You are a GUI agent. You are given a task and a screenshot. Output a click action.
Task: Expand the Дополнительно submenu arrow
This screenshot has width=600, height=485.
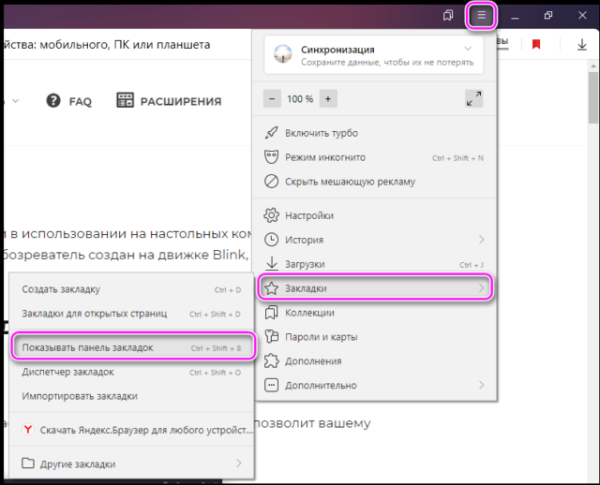[481, 385]
